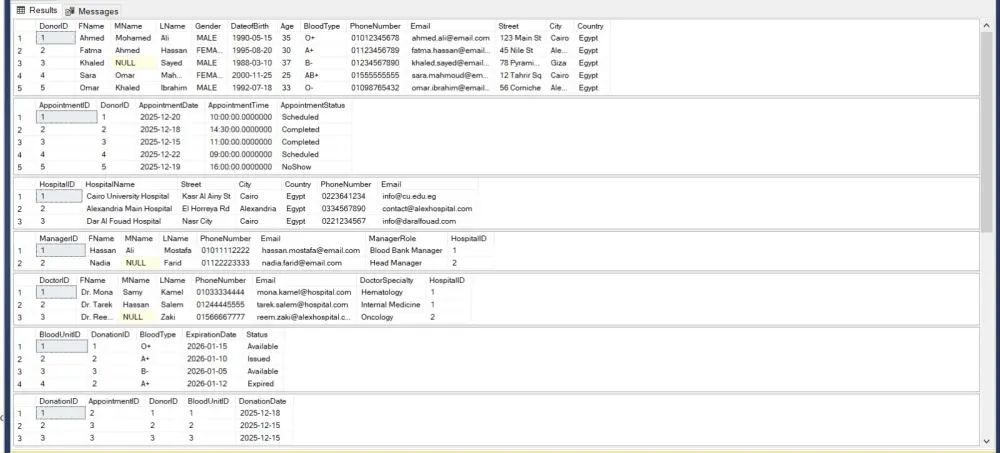This screenshot has height=453, width=1000.
Task: Click the phone cell '01098765432'
Action: coord(376,88)
